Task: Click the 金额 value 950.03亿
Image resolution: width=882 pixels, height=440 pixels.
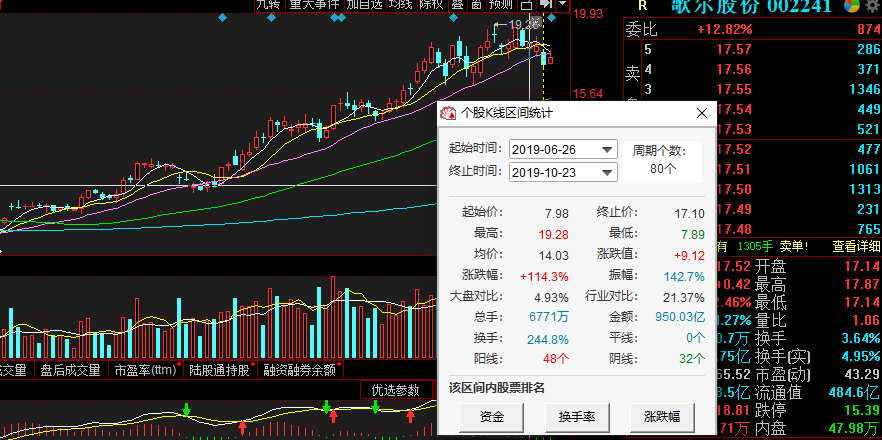Action: click(680, 317)
